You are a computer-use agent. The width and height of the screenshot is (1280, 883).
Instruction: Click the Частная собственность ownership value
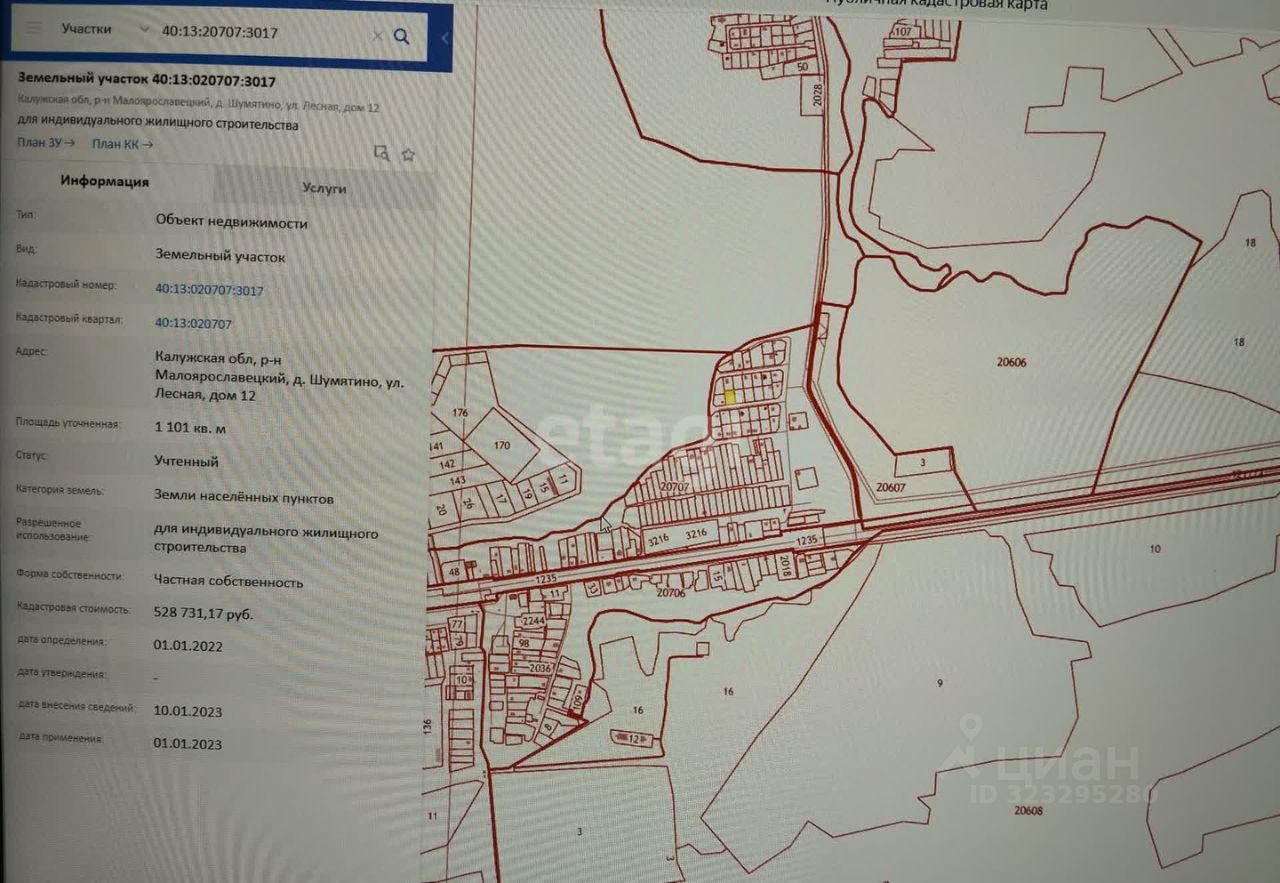(x=229, y=581)
